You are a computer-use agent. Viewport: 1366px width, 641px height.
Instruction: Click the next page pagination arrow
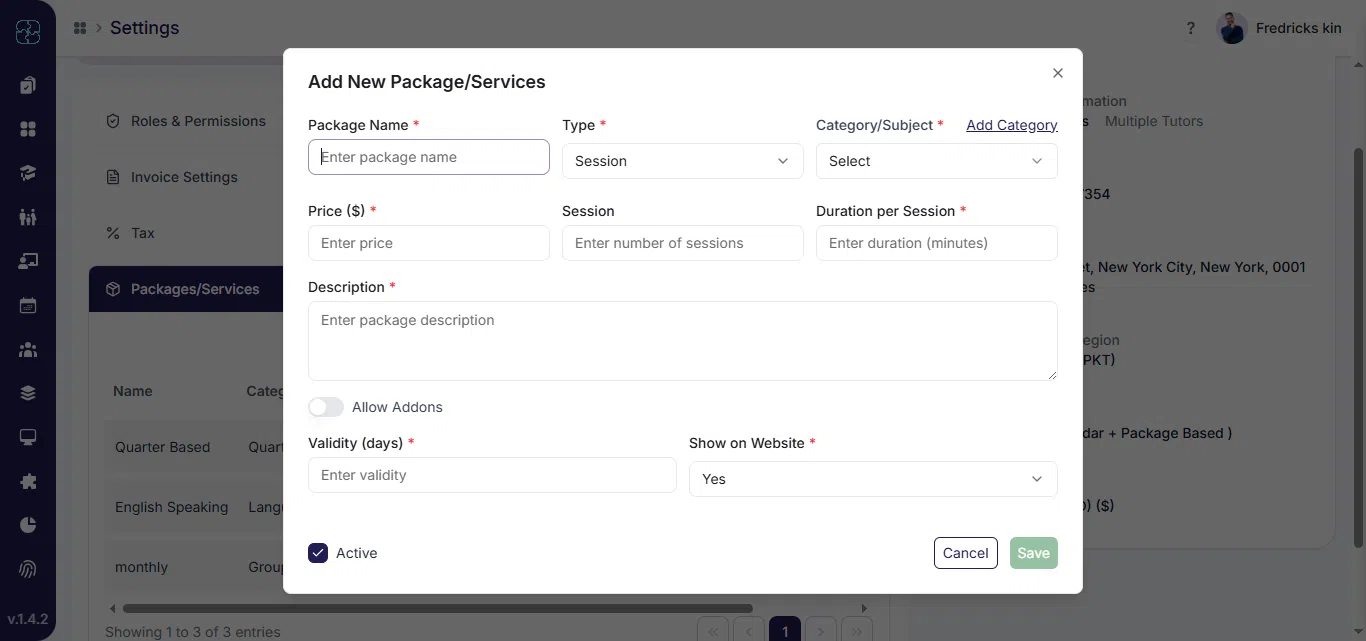coord(821,631)
